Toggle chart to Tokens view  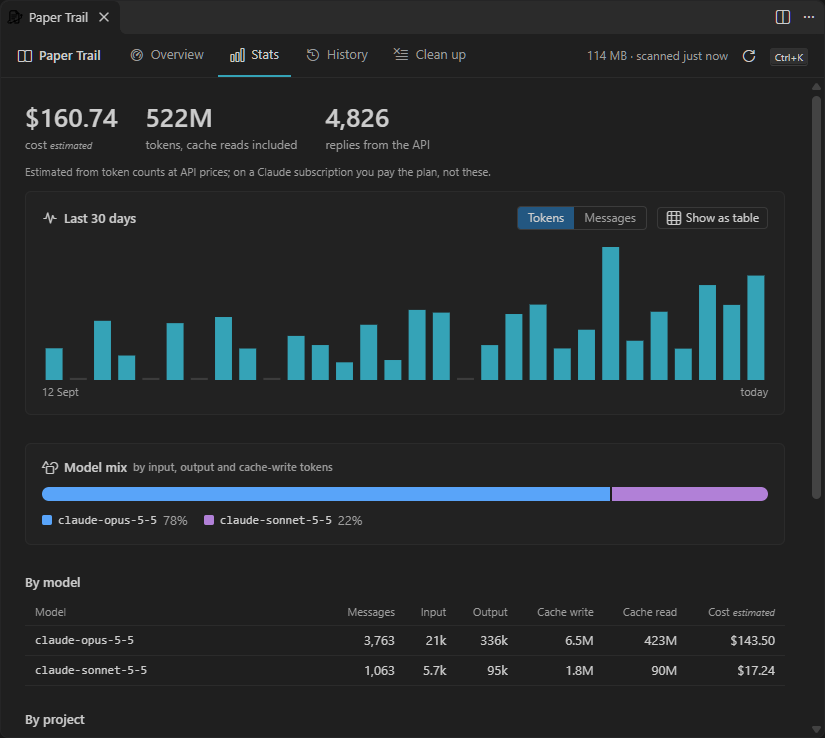(546, 218)
